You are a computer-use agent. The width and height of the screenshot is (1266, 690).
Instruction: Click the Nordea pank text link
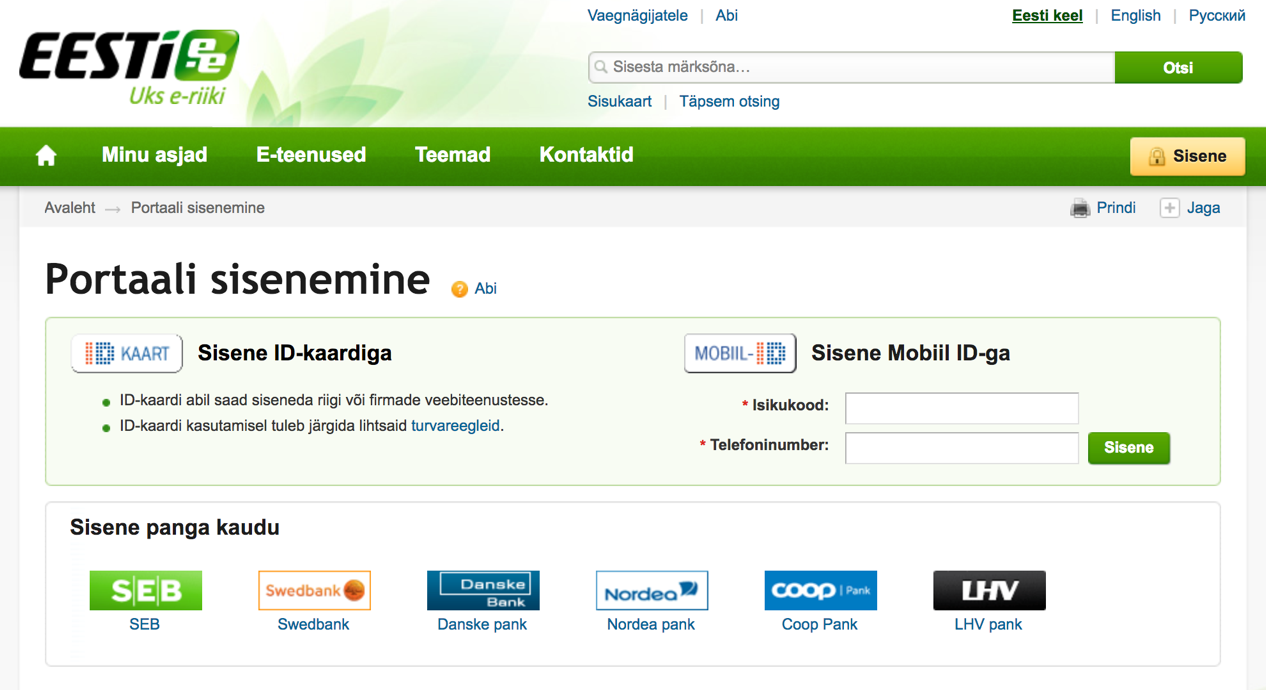click(651, 625)
